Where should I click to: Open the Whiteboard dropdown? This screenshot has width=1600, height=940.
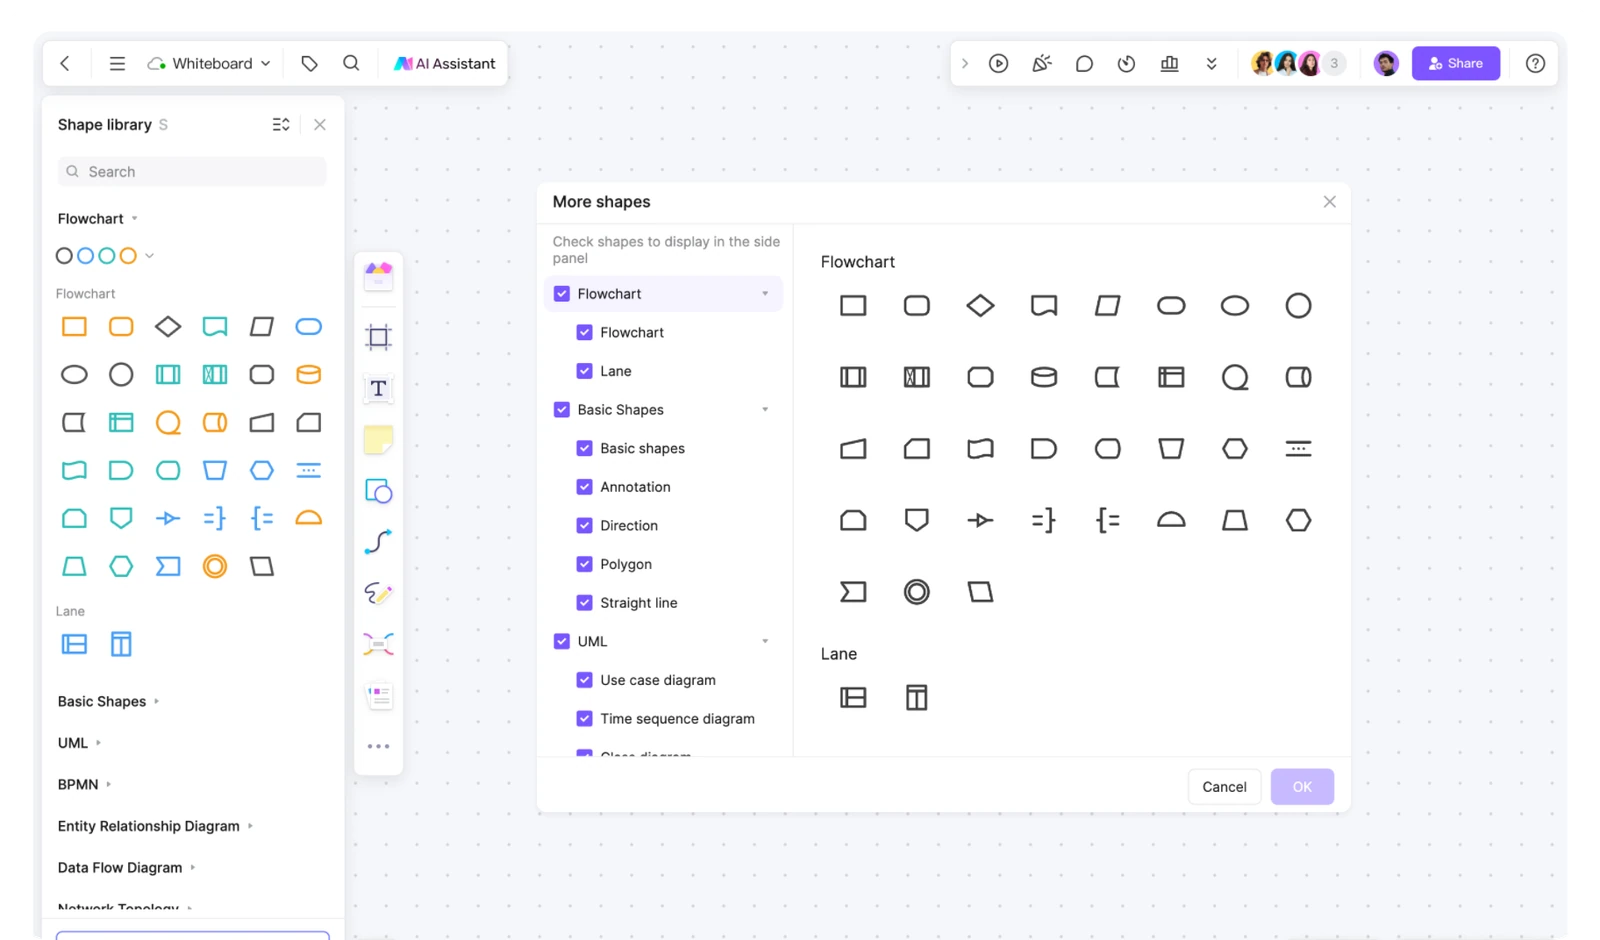pyautogui.click(x=209, y=63)
